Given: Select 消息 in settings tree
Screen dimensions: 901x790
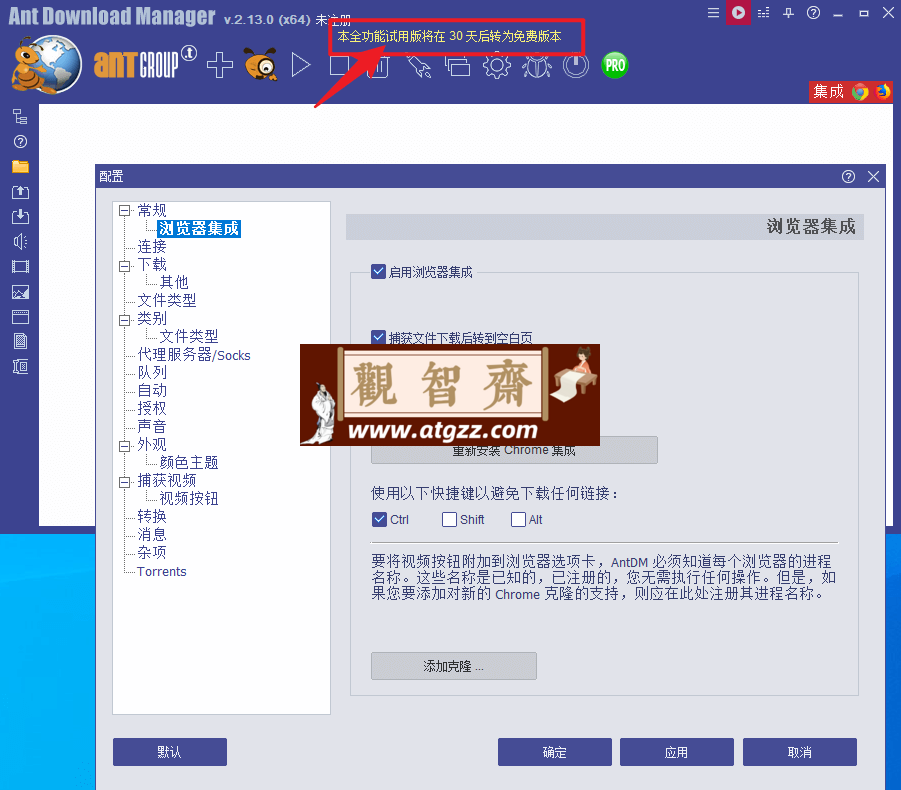Looking at the screenshot, I should point(152,534).
